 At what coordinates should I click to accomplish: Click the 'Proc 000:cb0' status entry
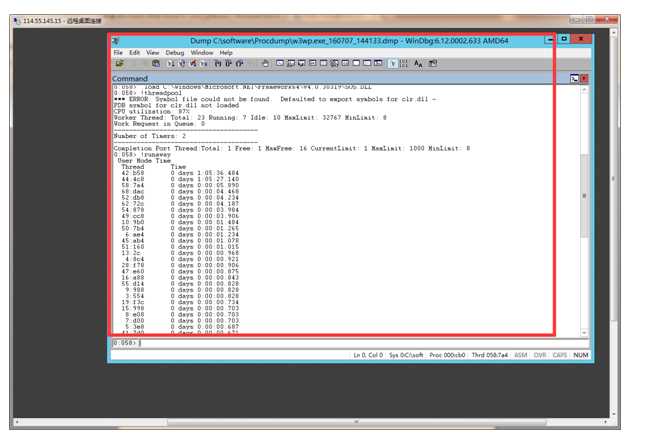point(447,355)
